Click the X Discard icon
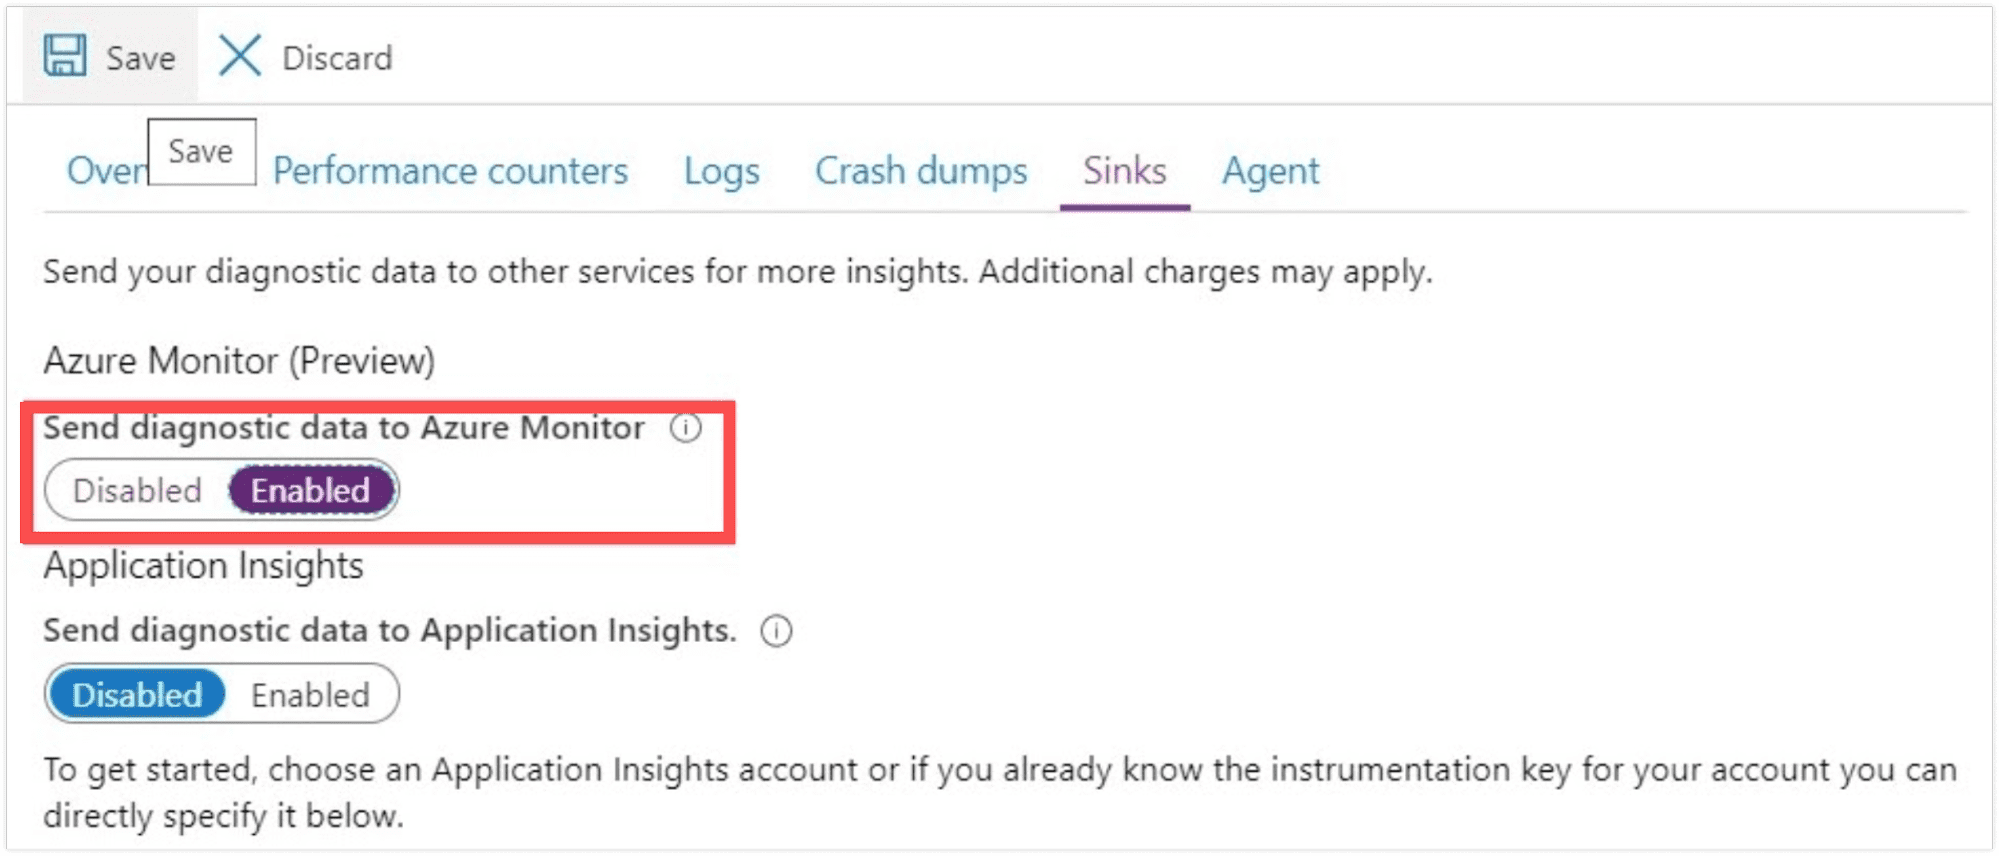 pos(240,56)
